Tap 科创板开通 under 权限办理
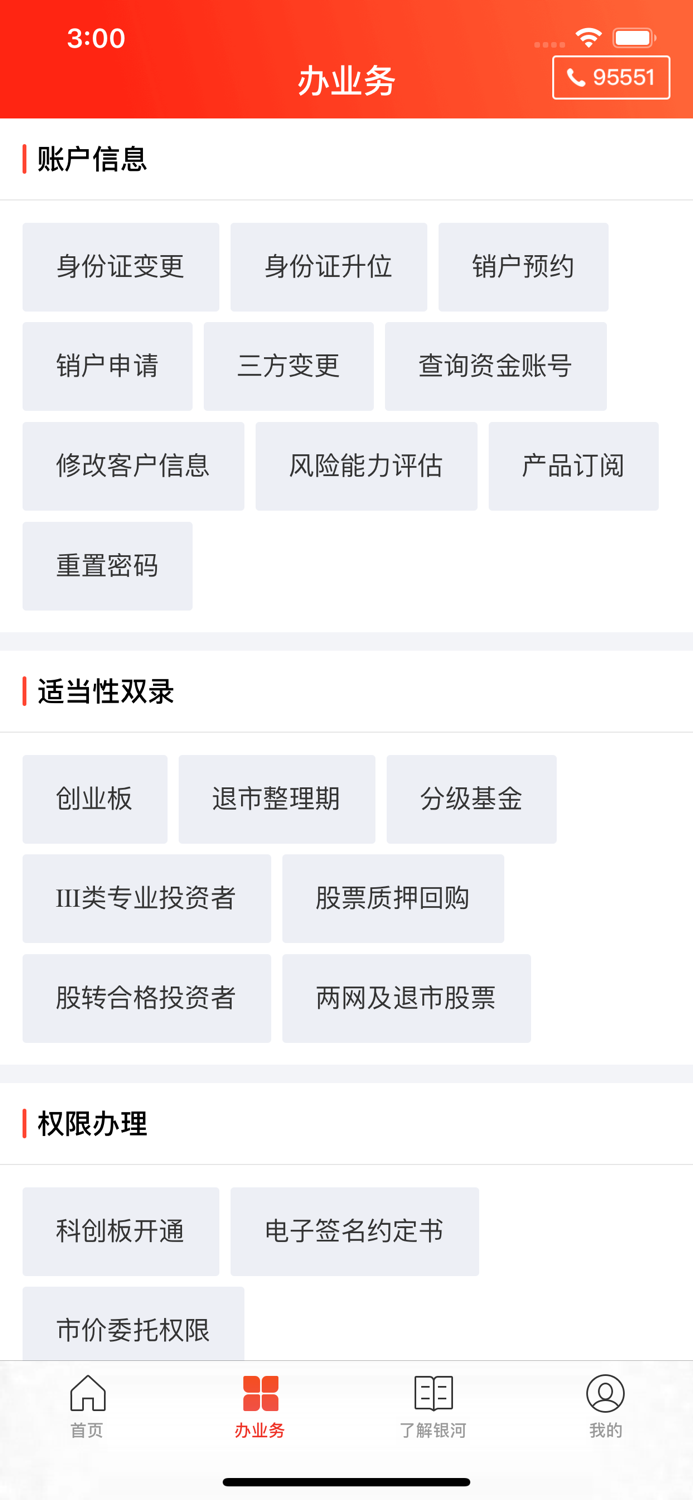The height and width of the screenshot is (1500, 693). click(120, 1231)
